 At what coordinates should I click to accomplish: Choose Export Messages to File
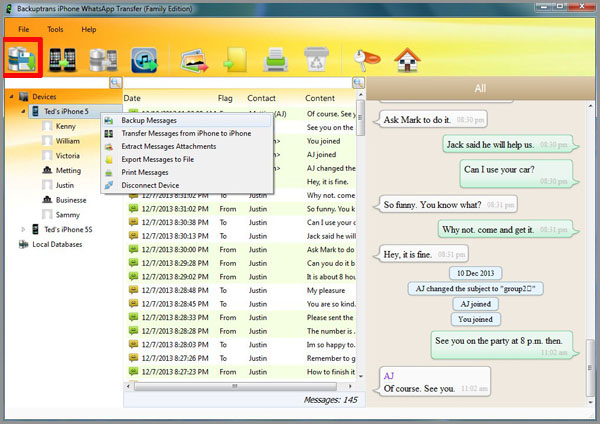187,159
